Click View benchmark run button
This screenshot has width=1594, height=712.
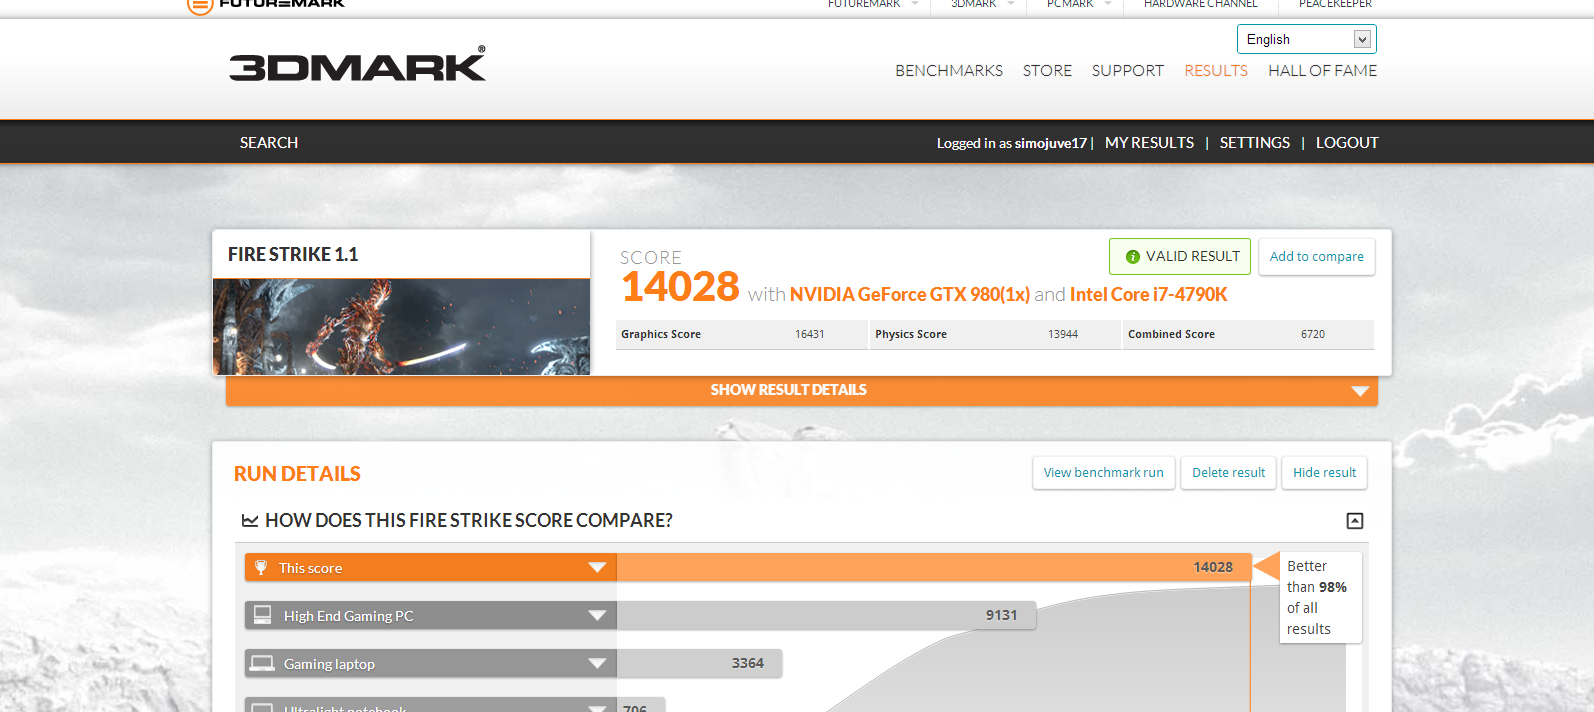click(1103, 473)
